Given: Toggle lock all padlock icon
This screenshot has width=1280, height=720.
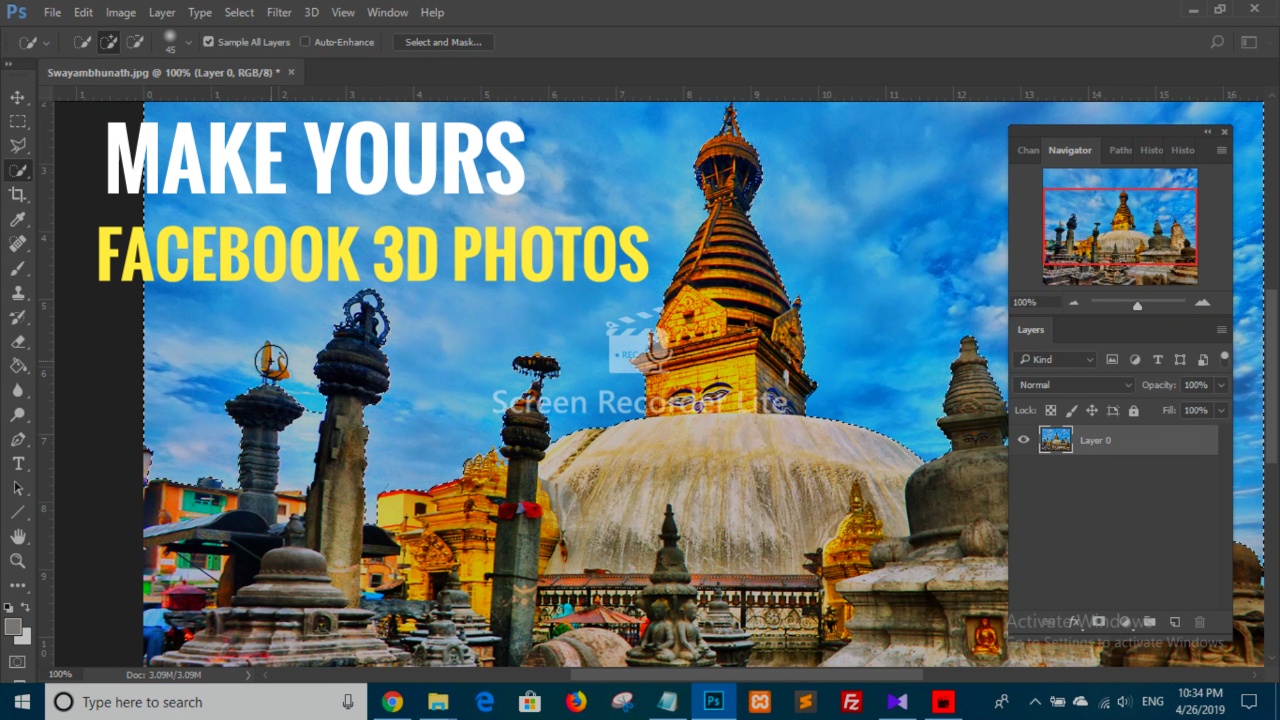Looking at the screenshot, I should click(1133, 411).
